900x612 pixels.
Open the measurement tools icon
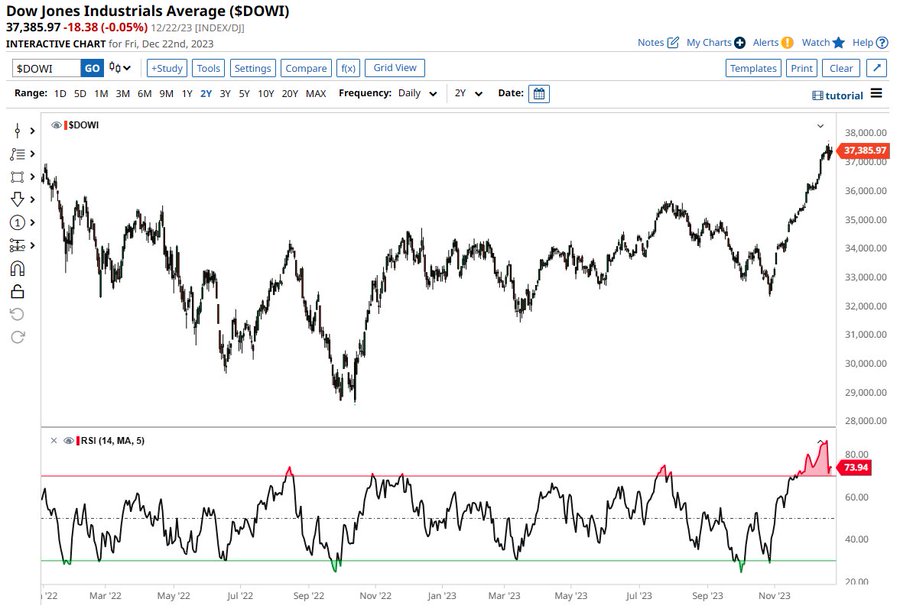[x=17, y=246]
